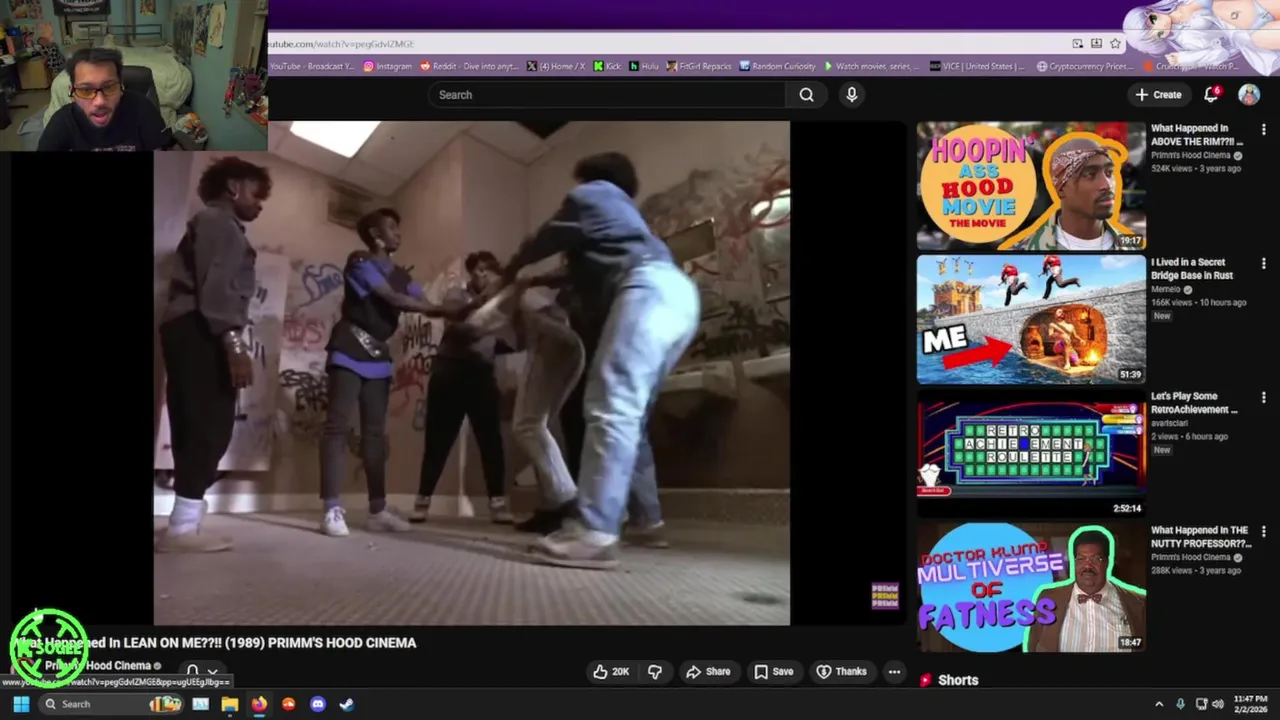This screenshot has width=1280, height=720.
Task: Open Discord from the taskbar
Action: coord(318,704)
